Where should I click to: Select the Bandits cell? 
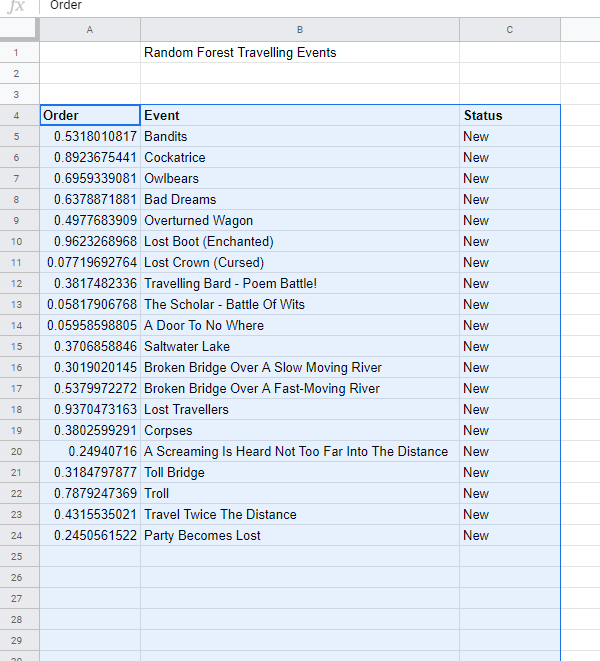pos(300,137)
